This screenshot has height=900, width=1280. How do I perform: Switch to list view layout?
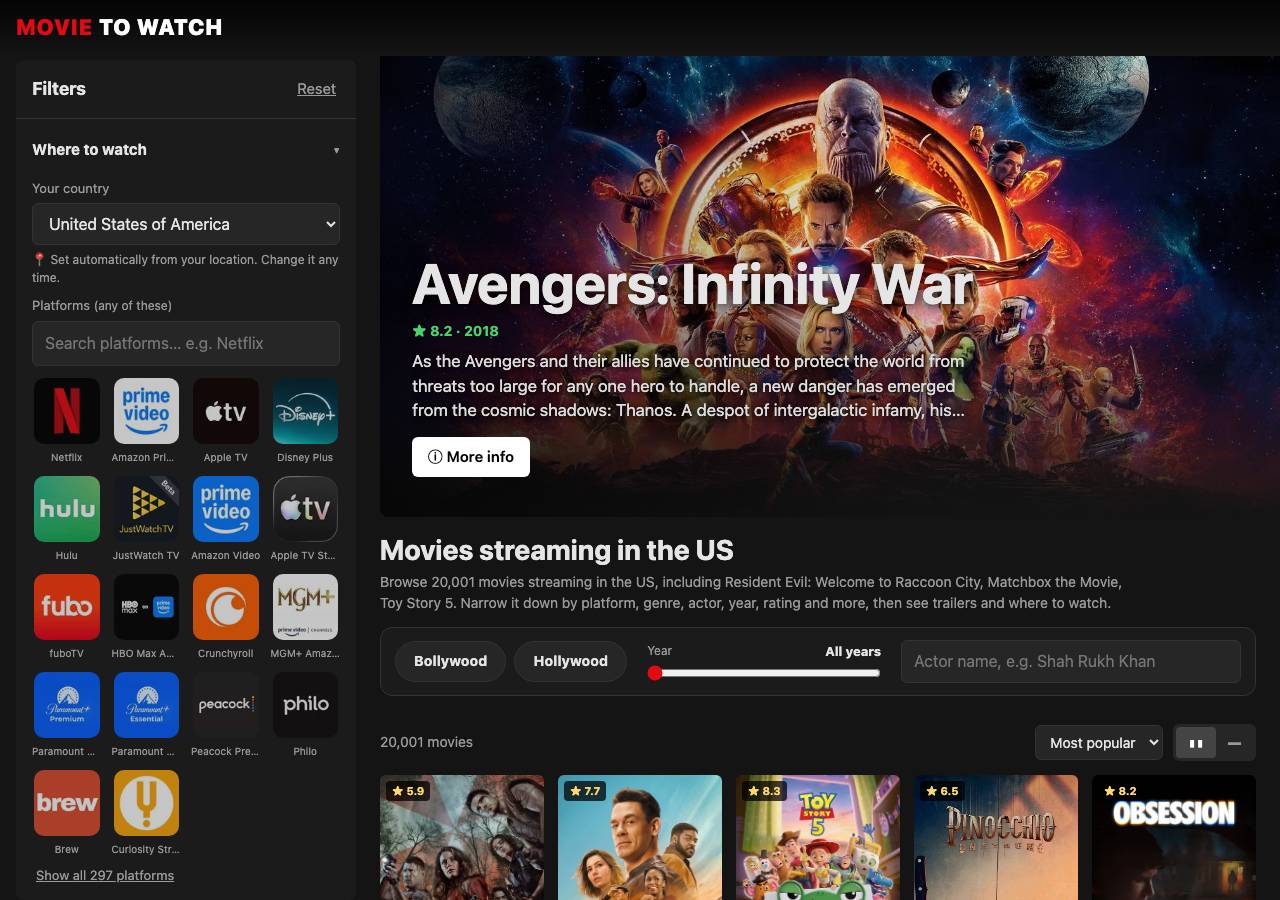[1234, 743]
